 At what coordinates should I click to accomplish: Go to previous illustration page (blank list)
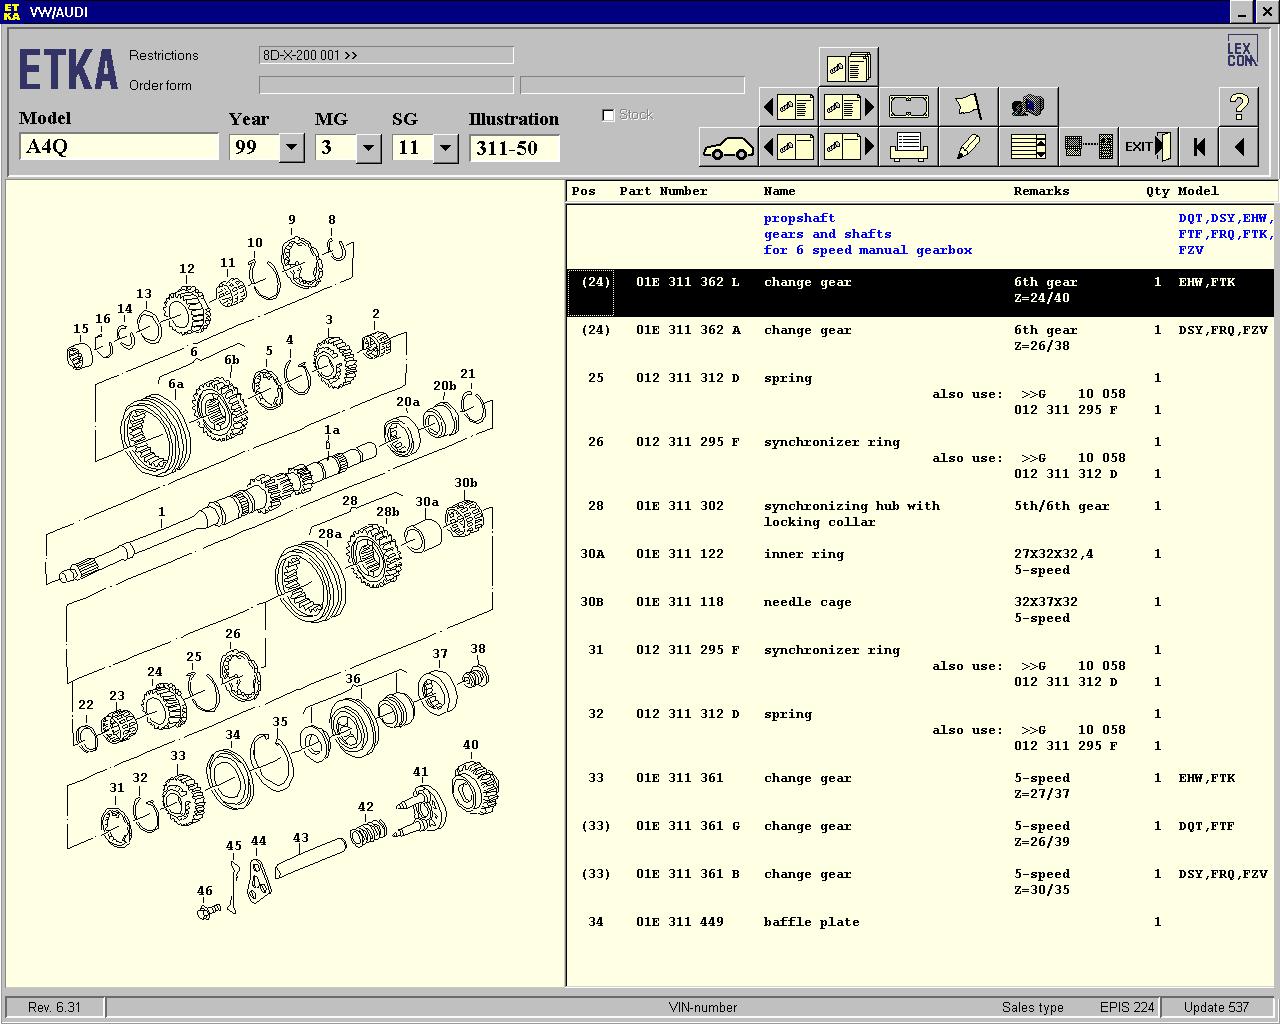pyautogui.click(x=788, y=147)
